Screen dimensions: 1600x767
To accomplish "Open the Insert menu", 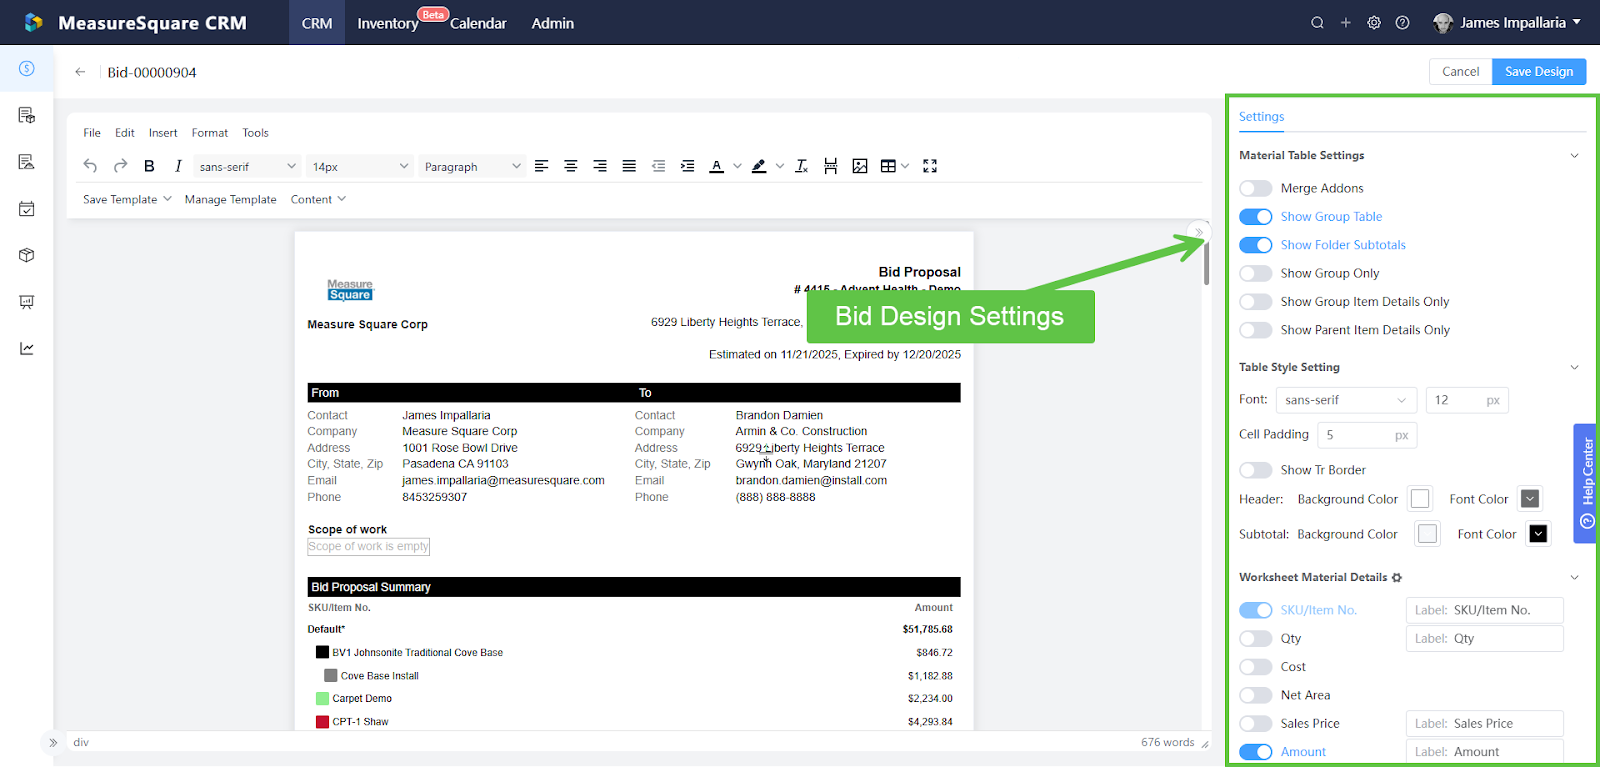I will pos(163,133).
